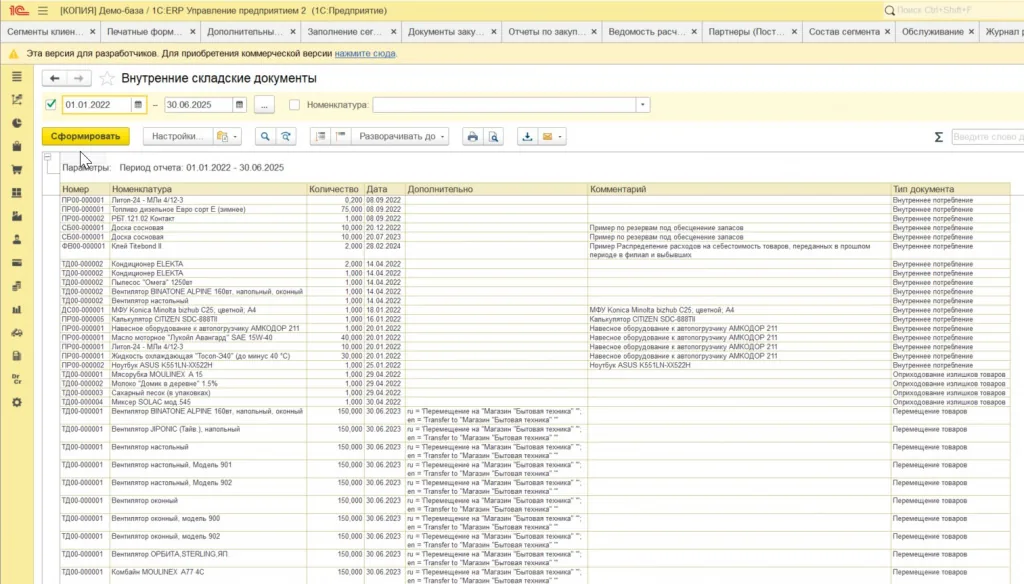1024x584 pixels.
Task: Open the report variants dropdown next to Настройки
Action: click(x=227, y=137)
